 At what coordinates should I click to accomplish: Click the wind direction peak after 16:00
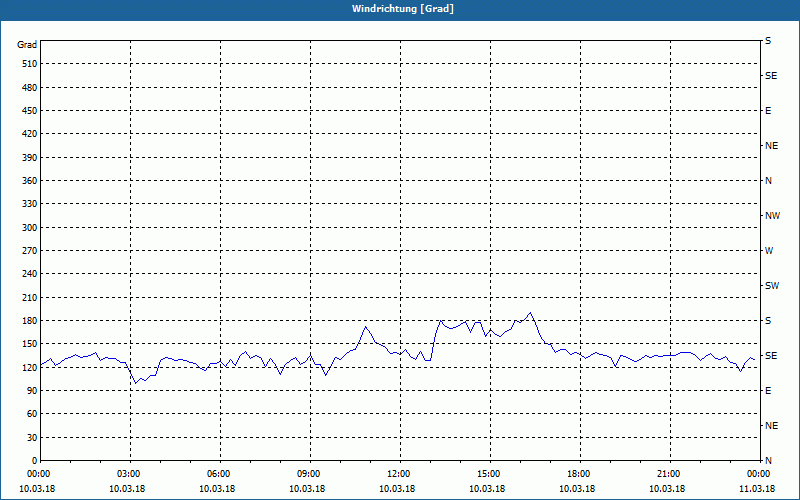point(531,313)
